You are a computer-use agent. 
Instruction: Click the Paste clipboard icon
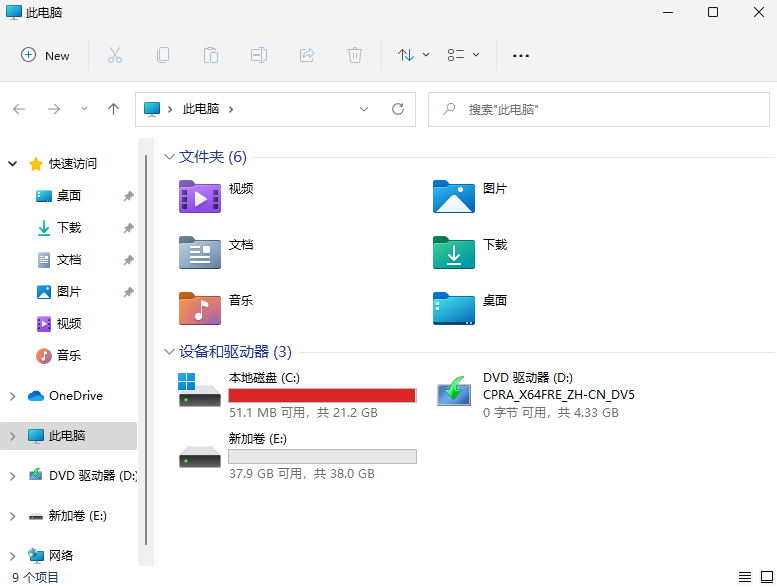tap(211, 55)
